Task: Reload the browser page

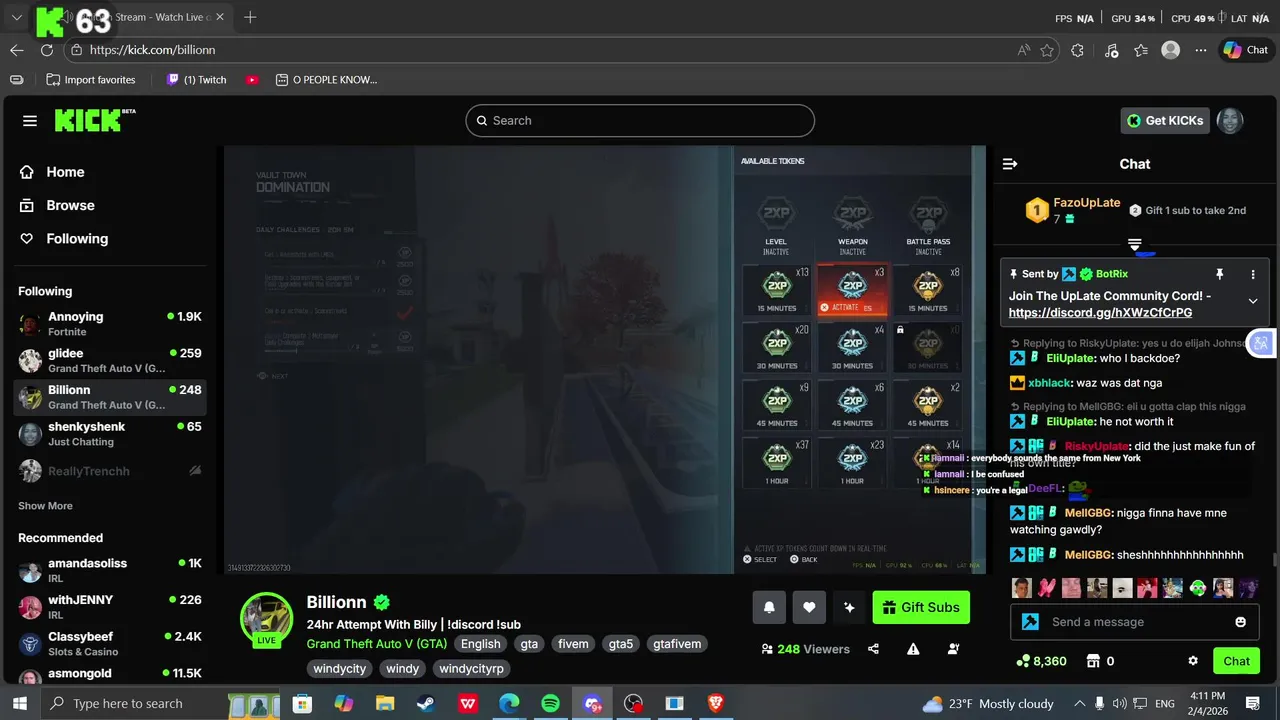Action: tap(47, 50)
